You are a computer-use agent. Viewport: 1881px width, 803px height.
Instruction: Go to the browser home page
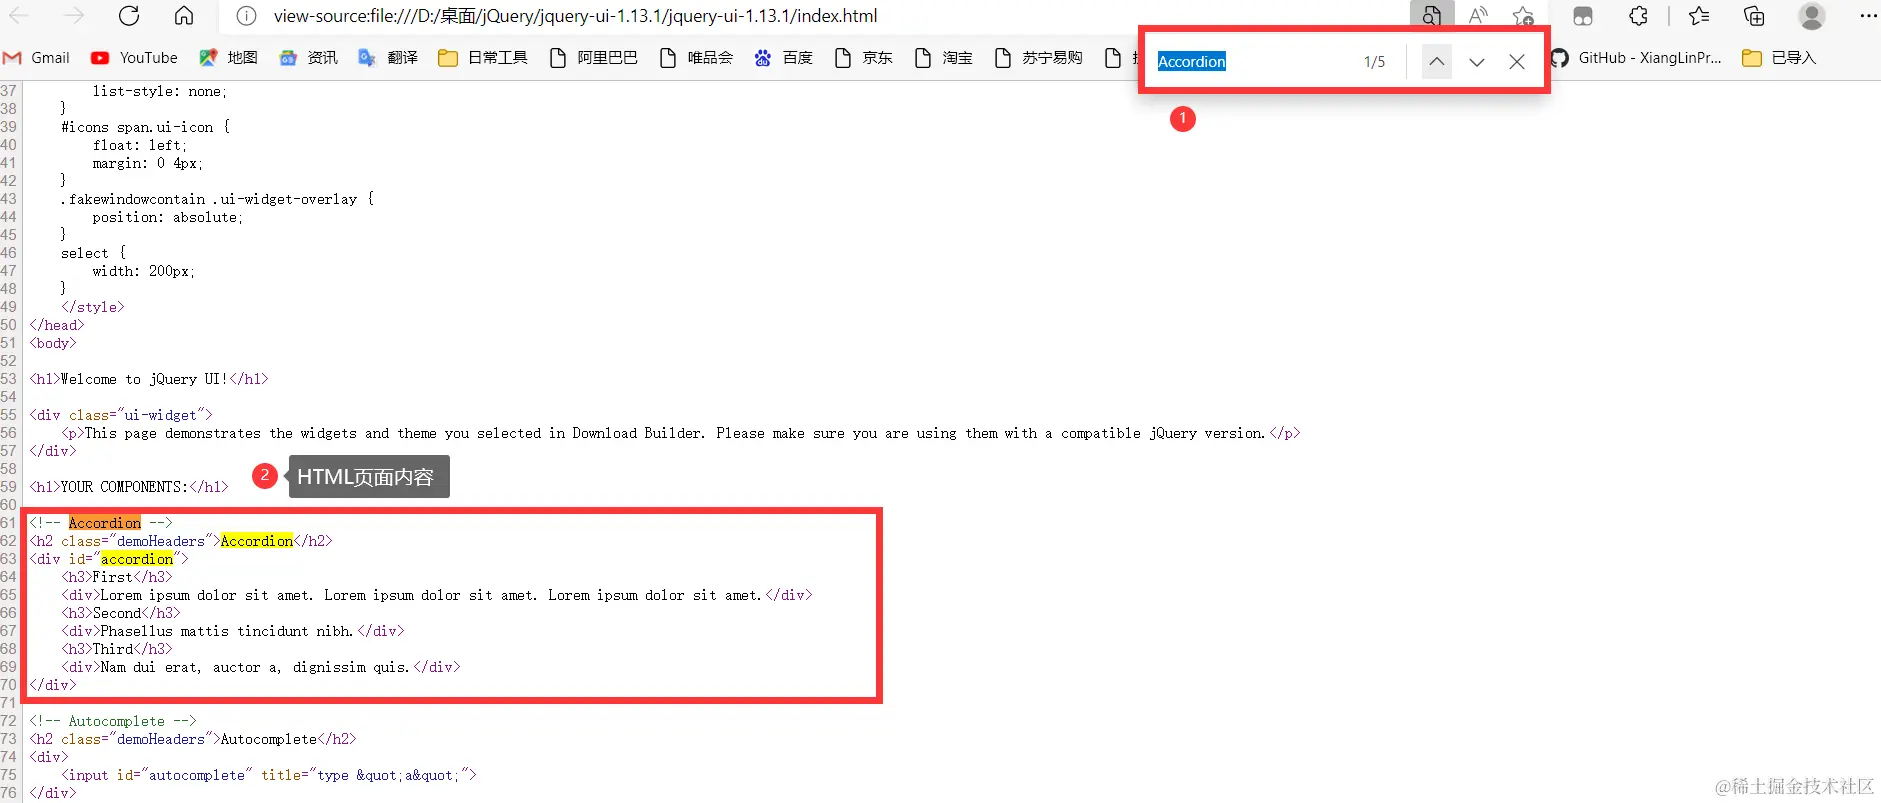click(x=184, y=16)
